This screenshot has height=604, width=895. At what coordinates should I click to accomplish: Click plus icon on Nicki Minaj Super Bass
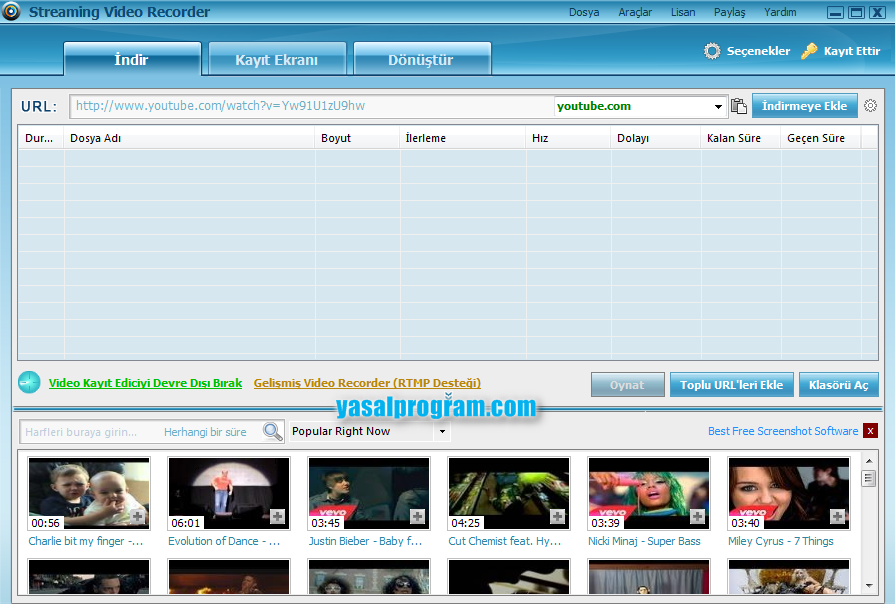697,516
